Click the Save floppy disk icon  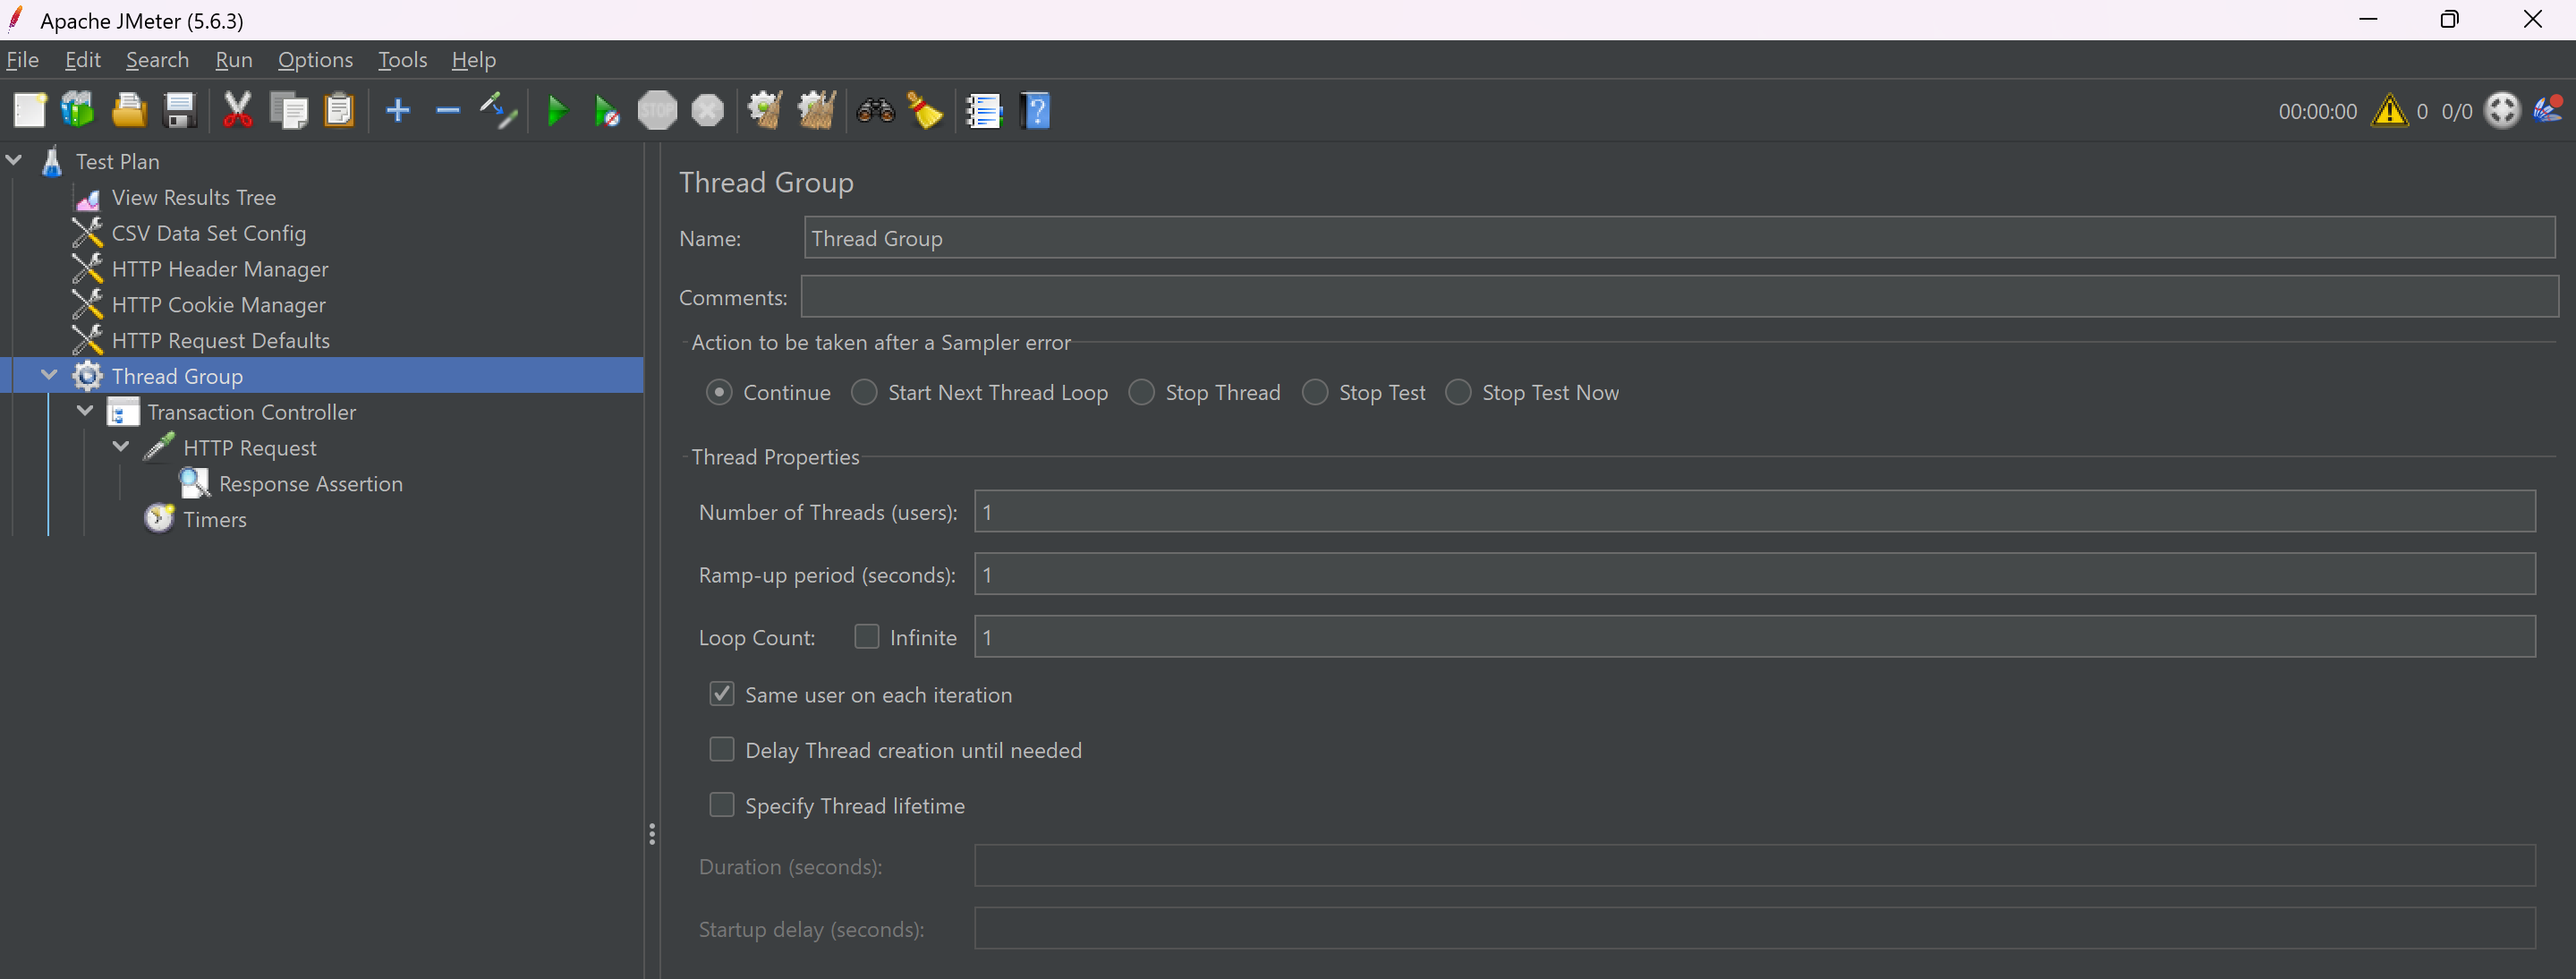click(x=180, y=111)
